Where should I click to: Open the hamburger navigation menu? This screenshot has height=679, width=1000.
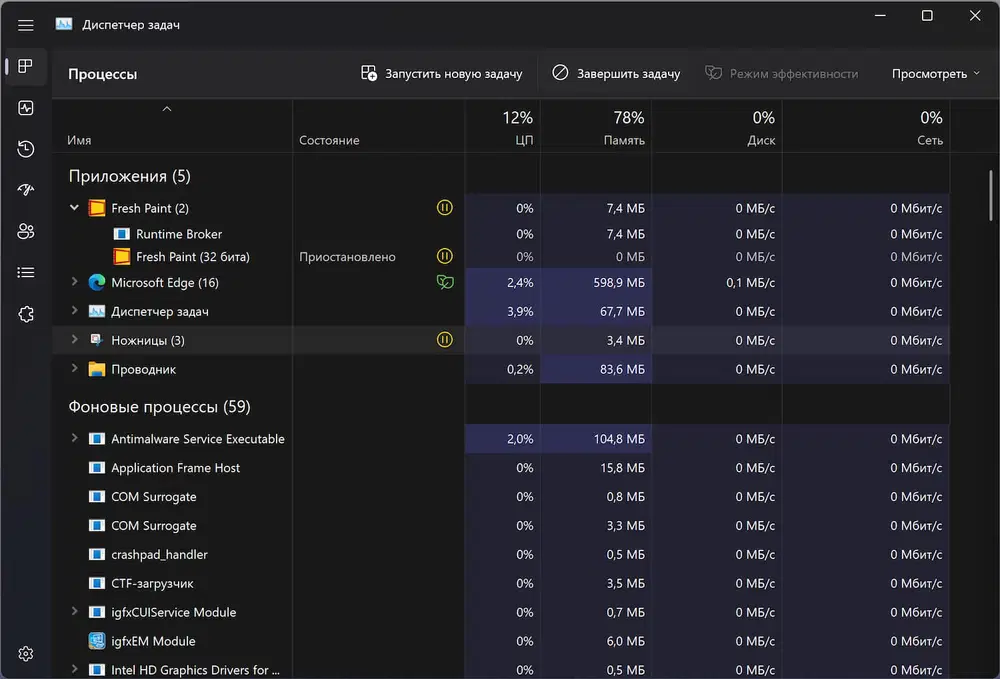[26, 25]
